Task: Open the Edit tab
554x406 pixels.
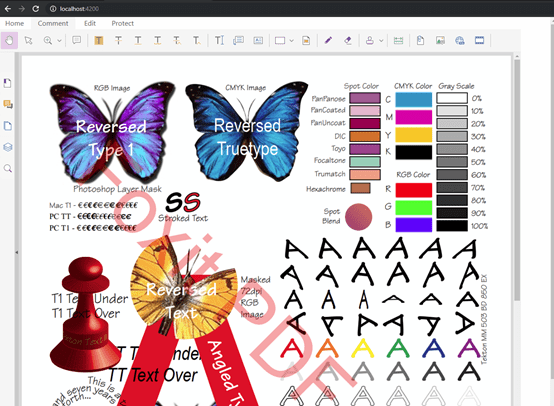Action: [90, 23]
